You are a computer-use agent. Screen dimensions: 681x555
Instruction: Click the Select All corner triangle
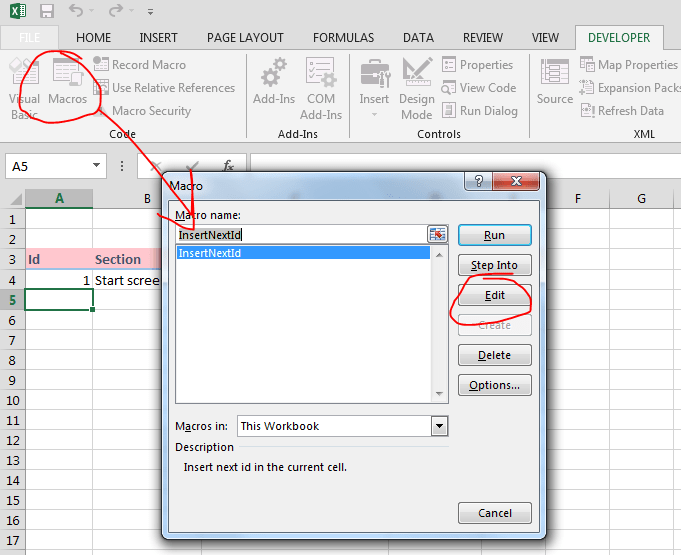point(16,199)
